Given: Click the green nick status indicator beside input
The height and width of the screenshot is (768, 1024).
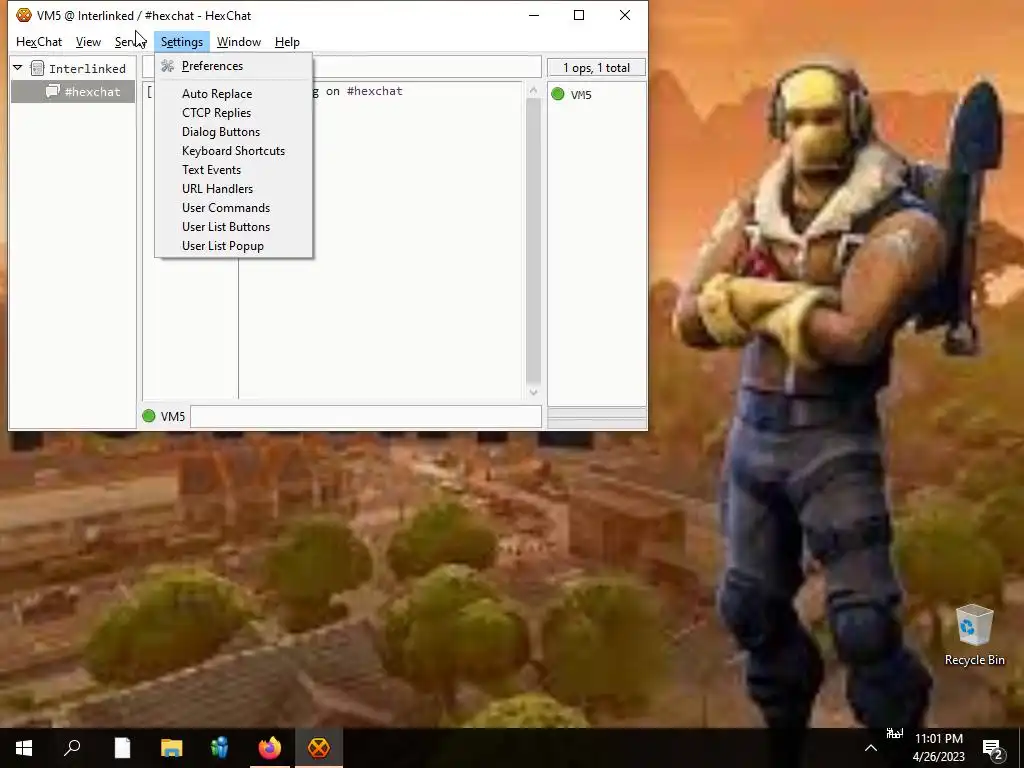Looking at the screenshot, I should [149, 416].
